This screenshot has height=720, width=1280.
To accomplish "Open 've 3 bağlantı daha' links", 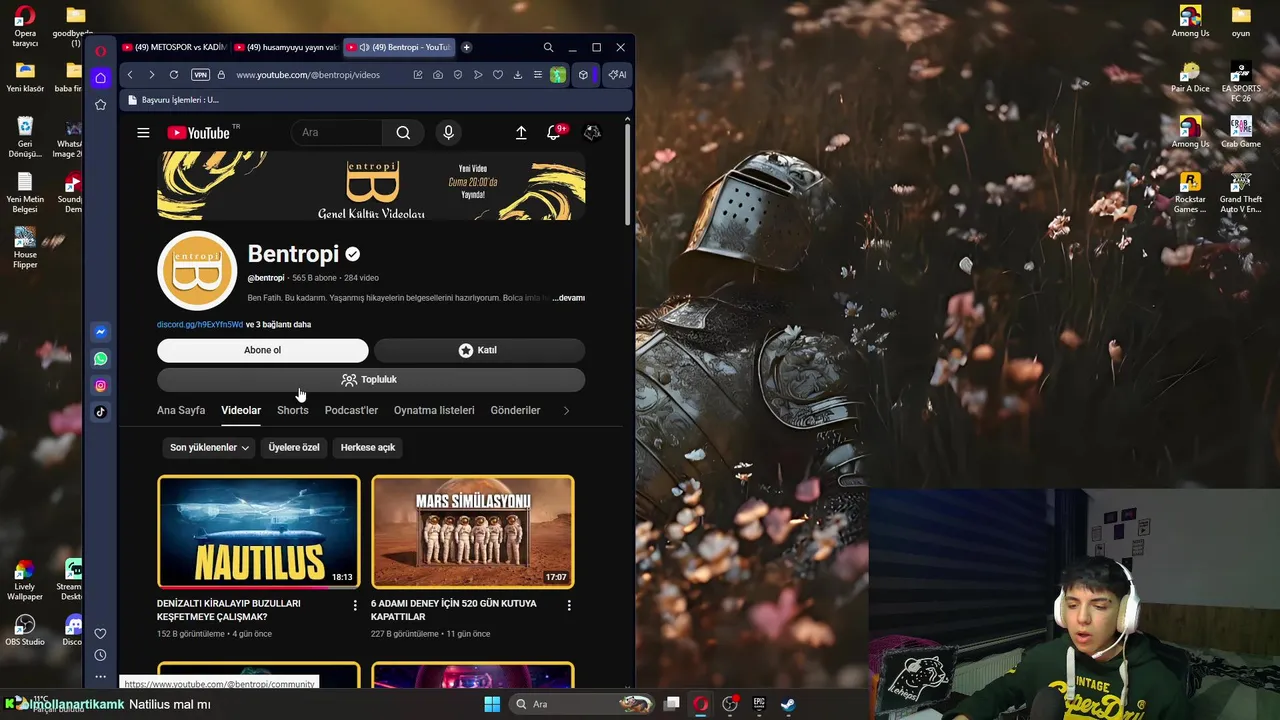I will (278, 324).
